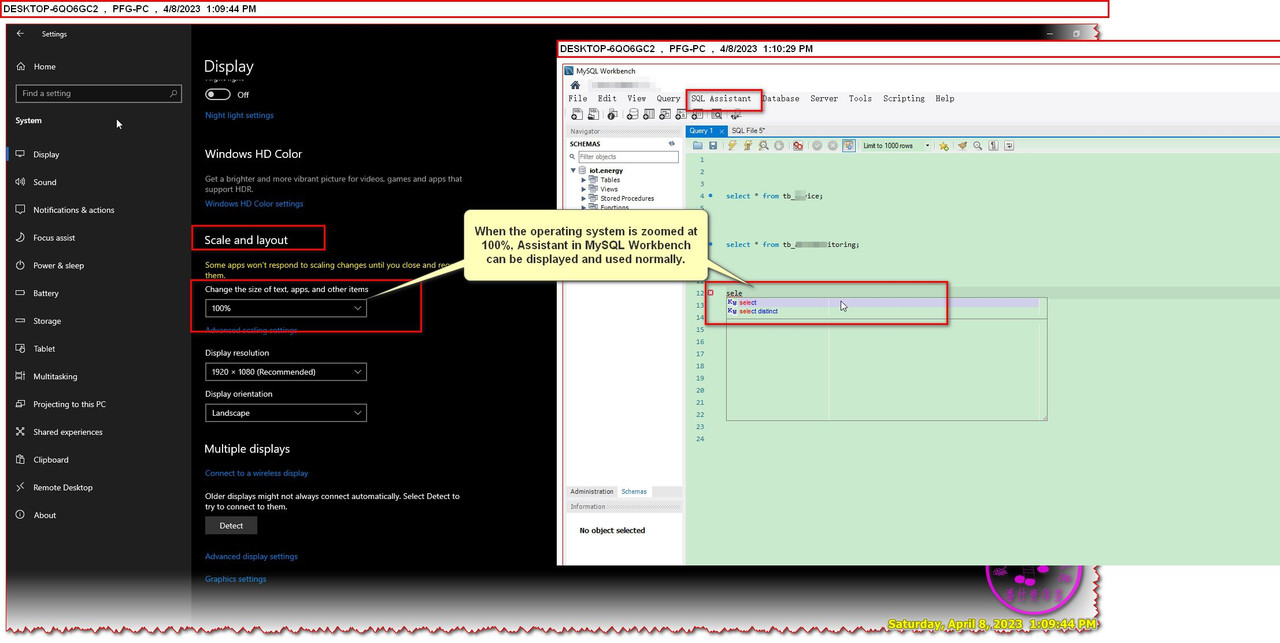Click the Find a setting search box
This screenshot has height=643, width=1280.
coord(98,93)
